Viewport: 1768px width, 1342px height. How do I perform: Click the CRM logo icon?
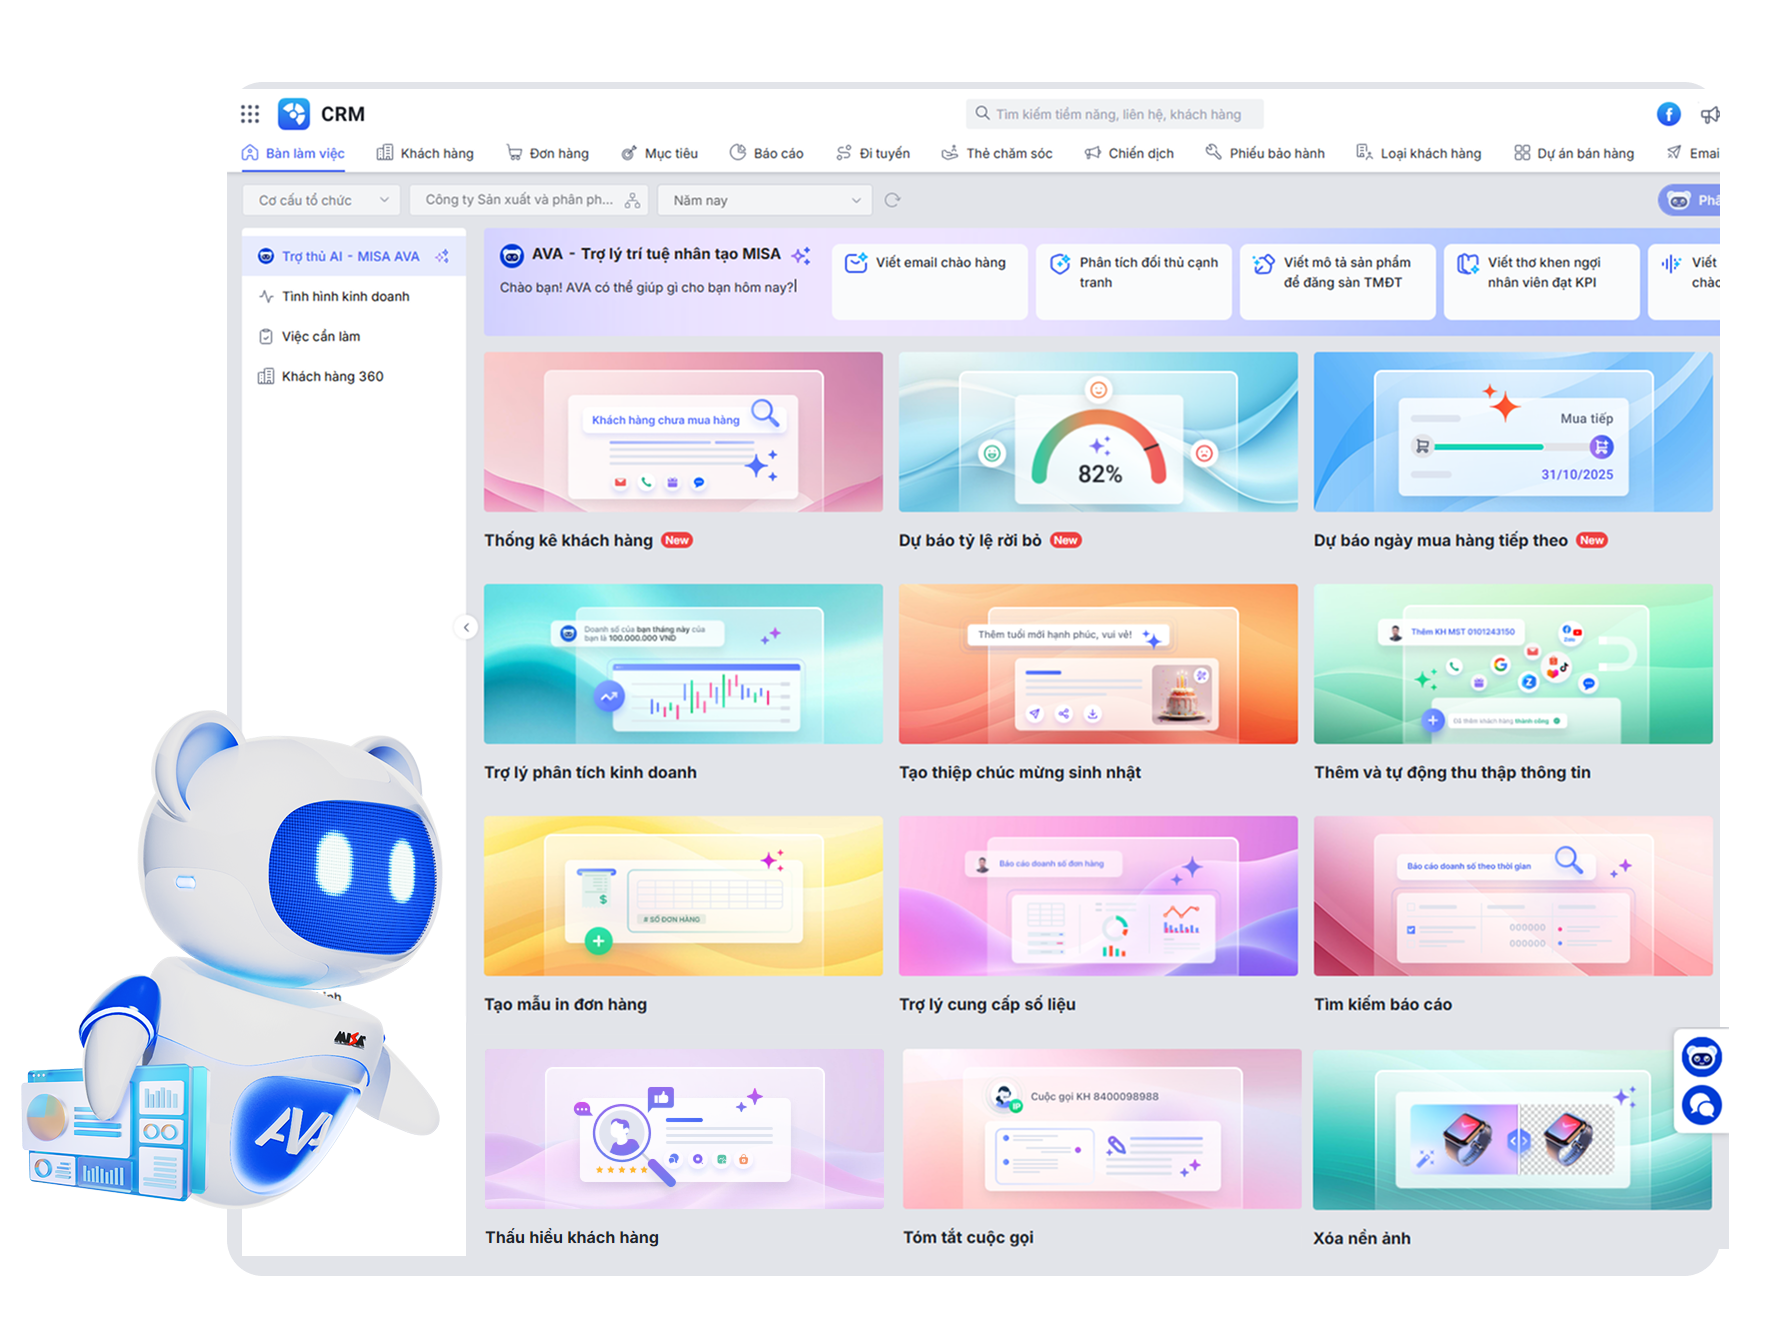click(294, 114)
